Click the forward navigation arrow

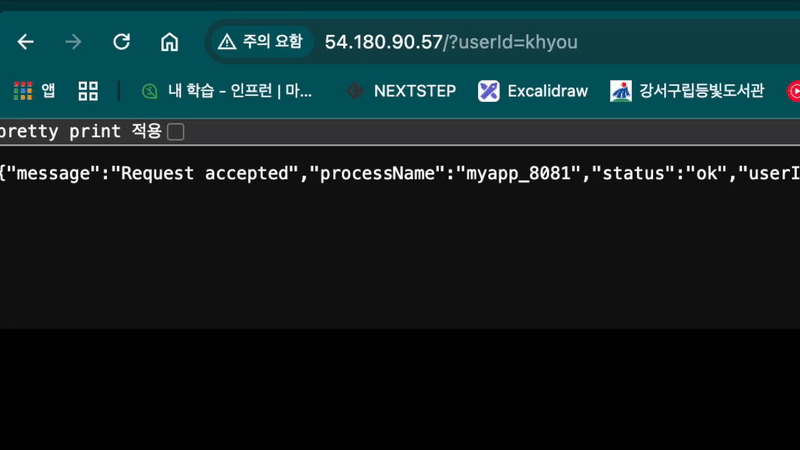pyautogui.click(x=73, y=42)
